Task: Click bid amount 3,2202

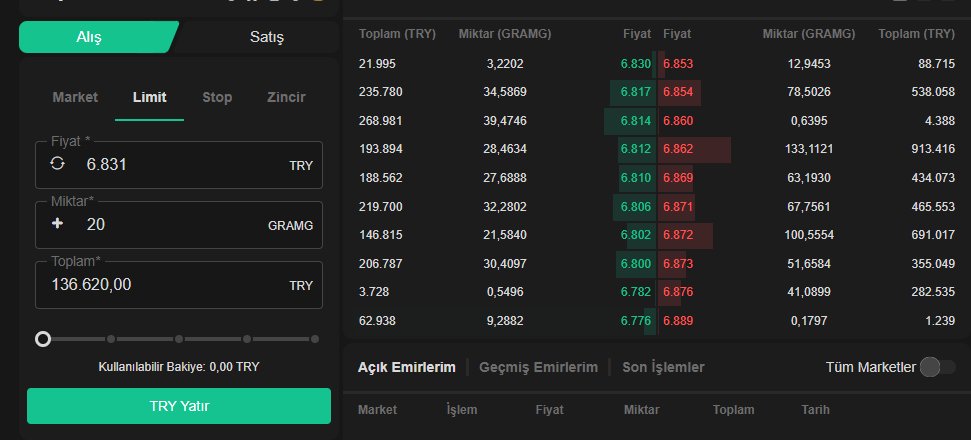Action: pyautogui.click(x=505, y=64)
